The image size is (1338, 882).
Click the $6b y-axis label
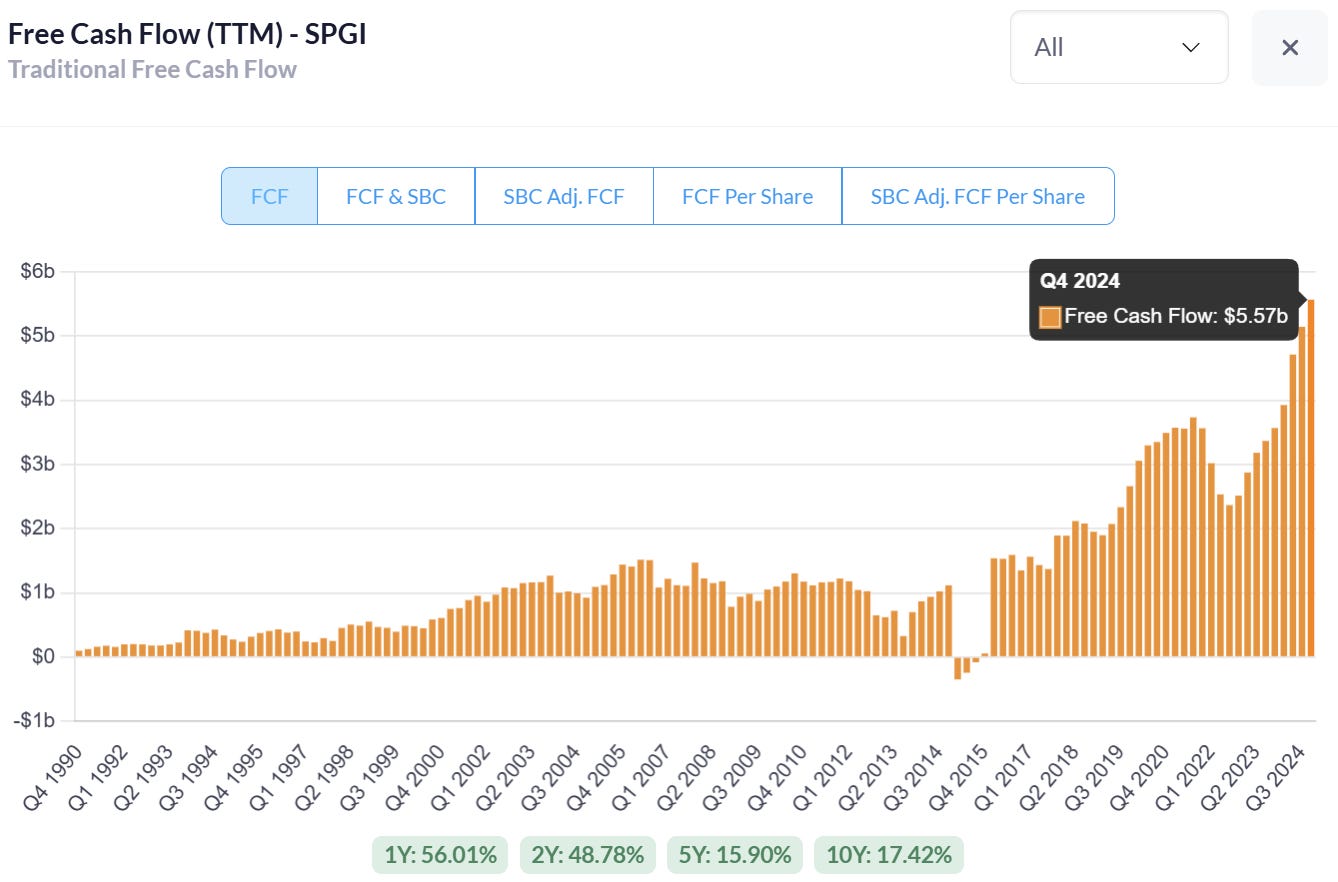click(37, 271)
